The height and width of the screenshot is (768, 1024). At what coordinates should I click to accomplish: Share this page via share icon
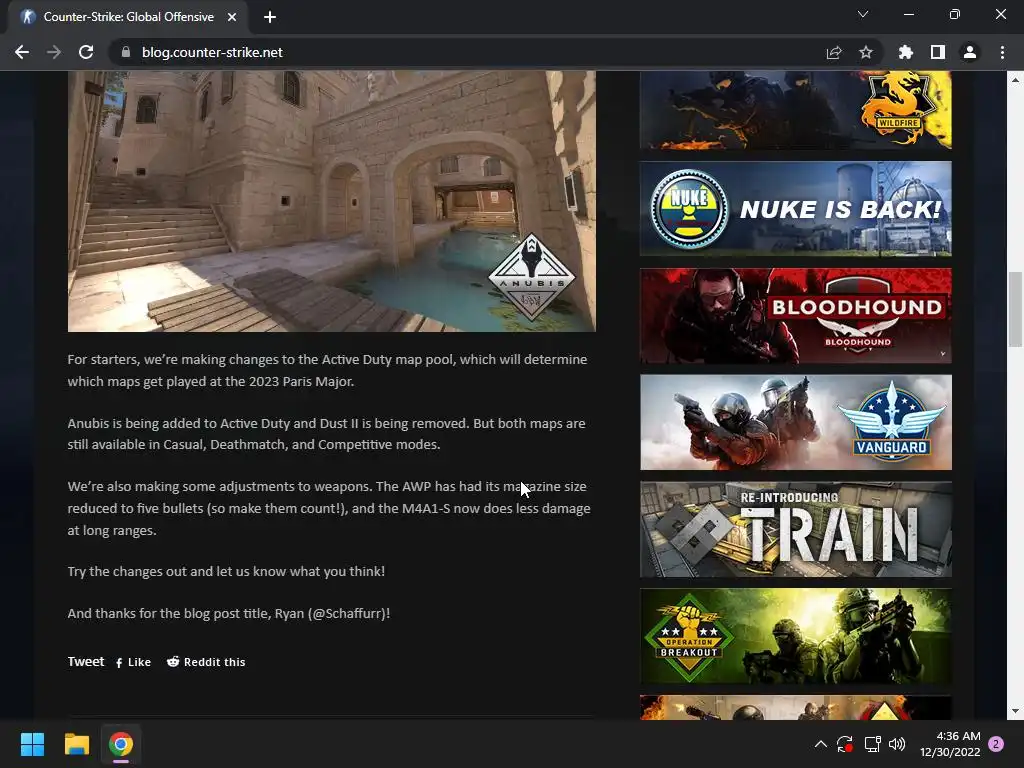[834, 52]
